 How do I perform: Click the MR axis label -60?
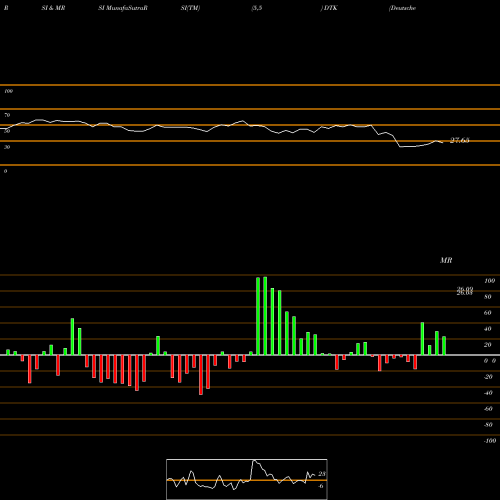(488, 409)
